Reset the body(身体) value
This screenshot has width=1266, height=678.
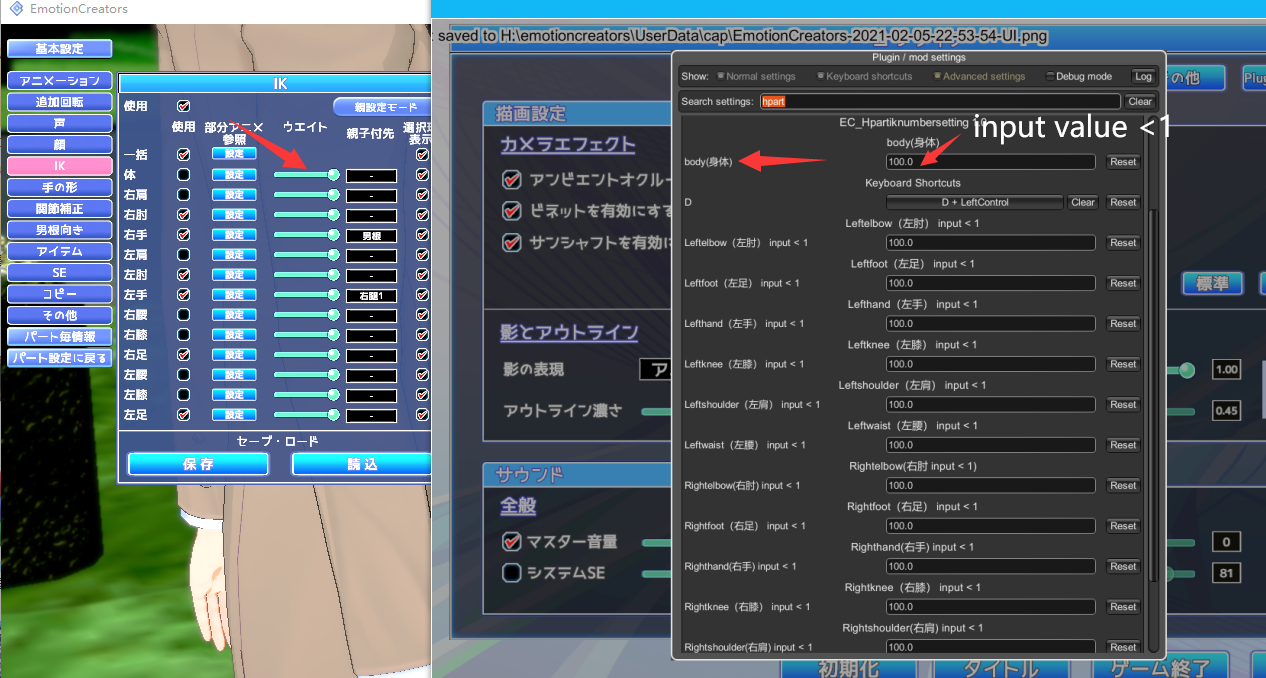pyautogui.click(x=1123, y=162)
